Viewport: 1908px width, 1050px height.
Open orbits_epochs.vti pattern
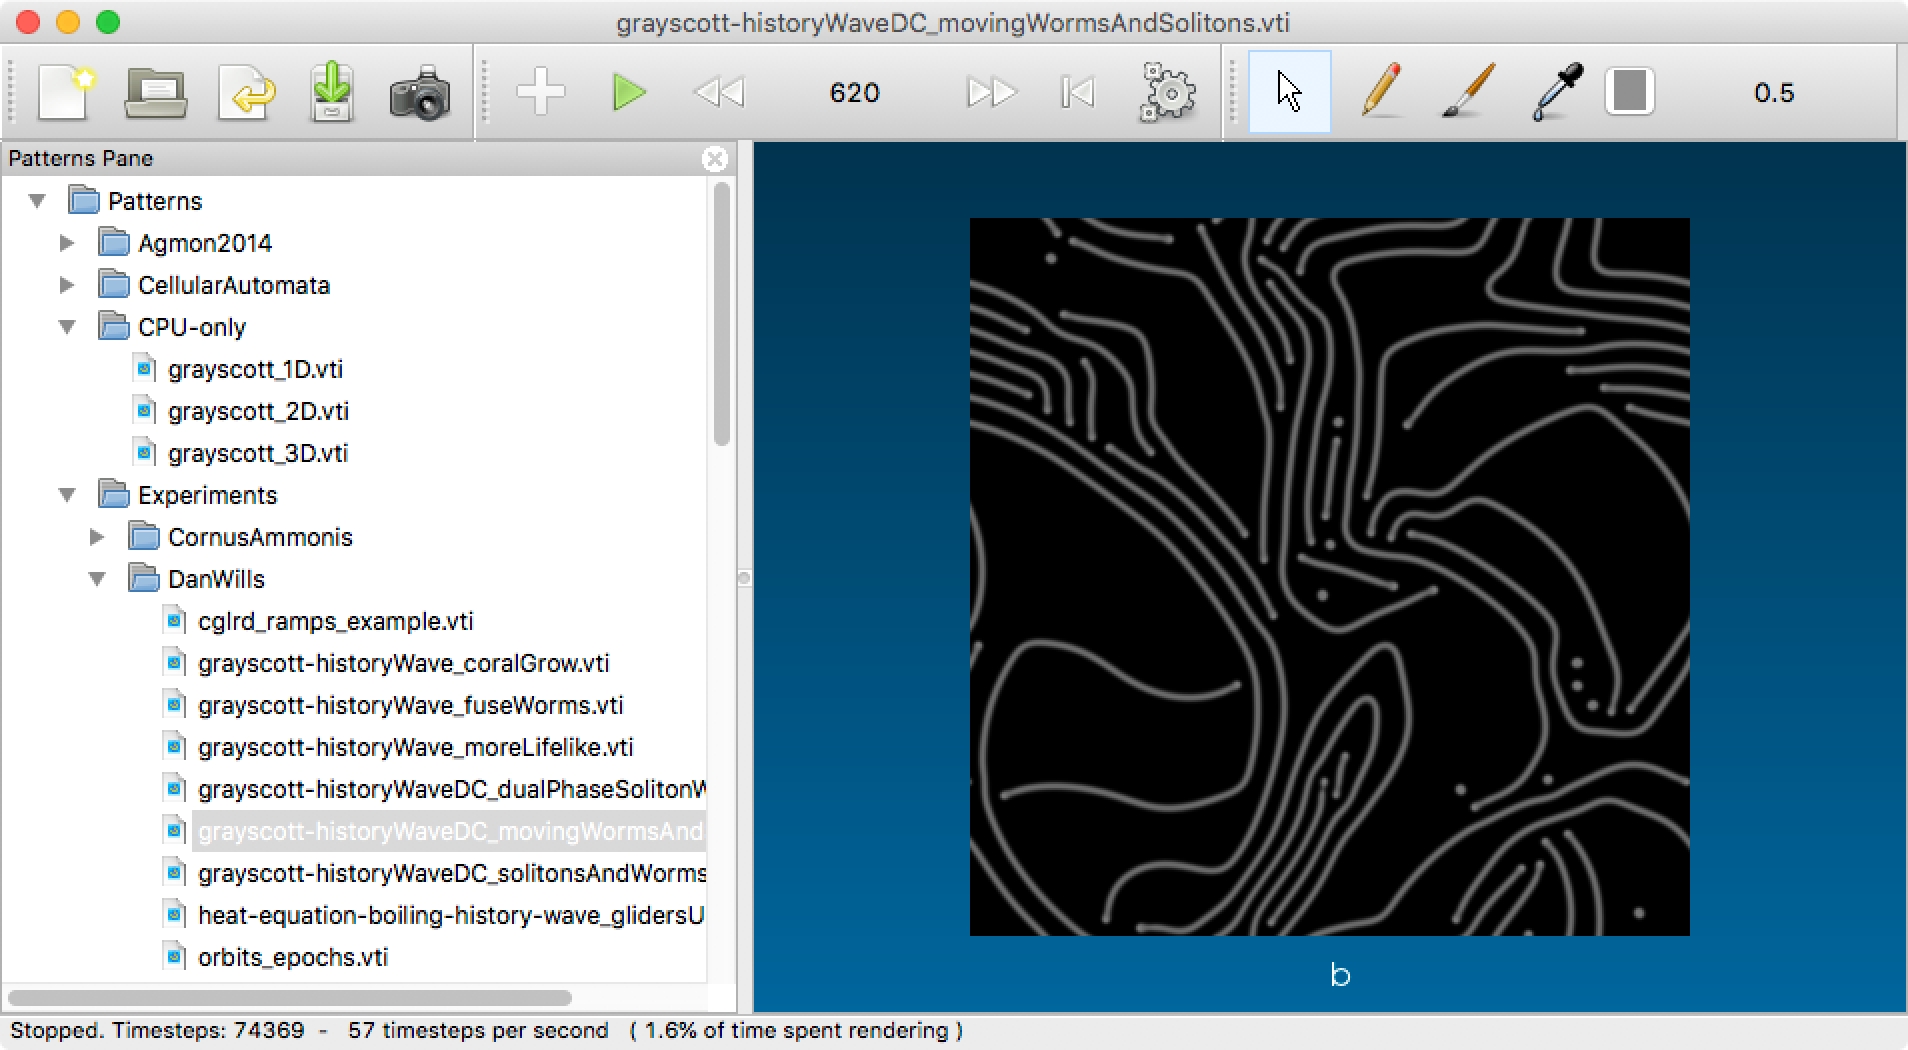click(292, 957)
